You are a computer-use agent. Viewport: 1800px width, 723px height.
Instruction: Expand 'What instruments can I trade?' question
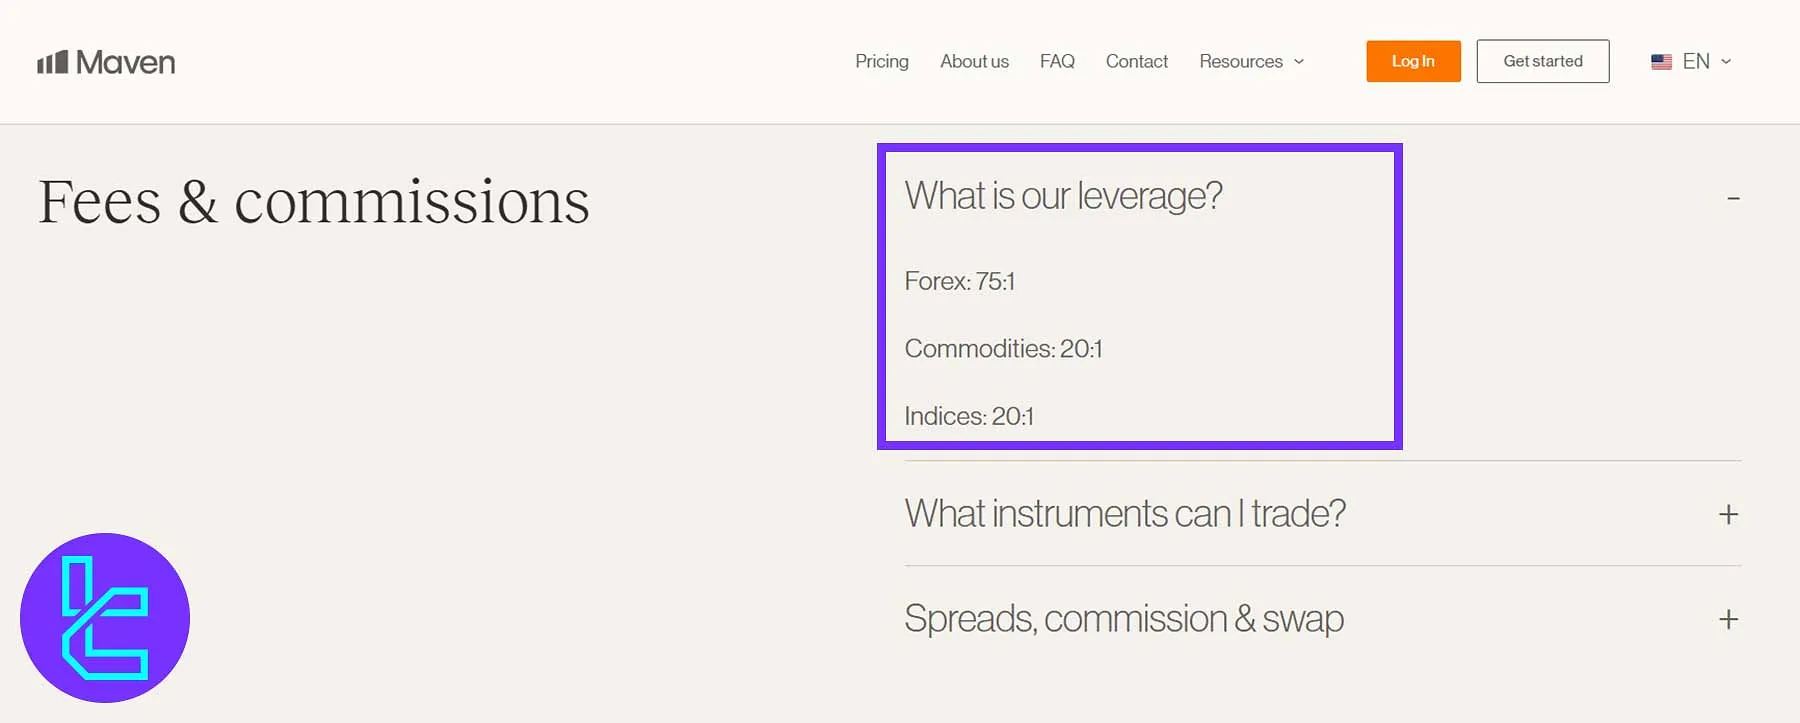click(1125, 514)
